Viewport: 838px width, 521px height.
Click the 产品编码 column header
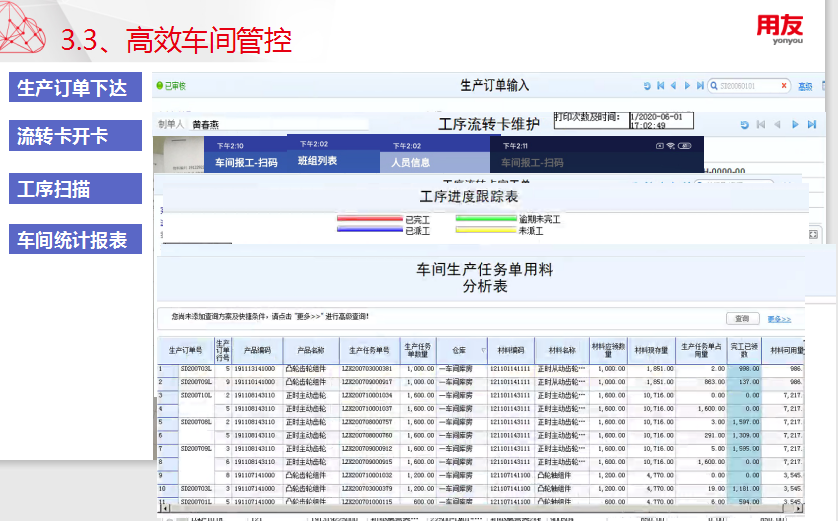coord(257,351)
